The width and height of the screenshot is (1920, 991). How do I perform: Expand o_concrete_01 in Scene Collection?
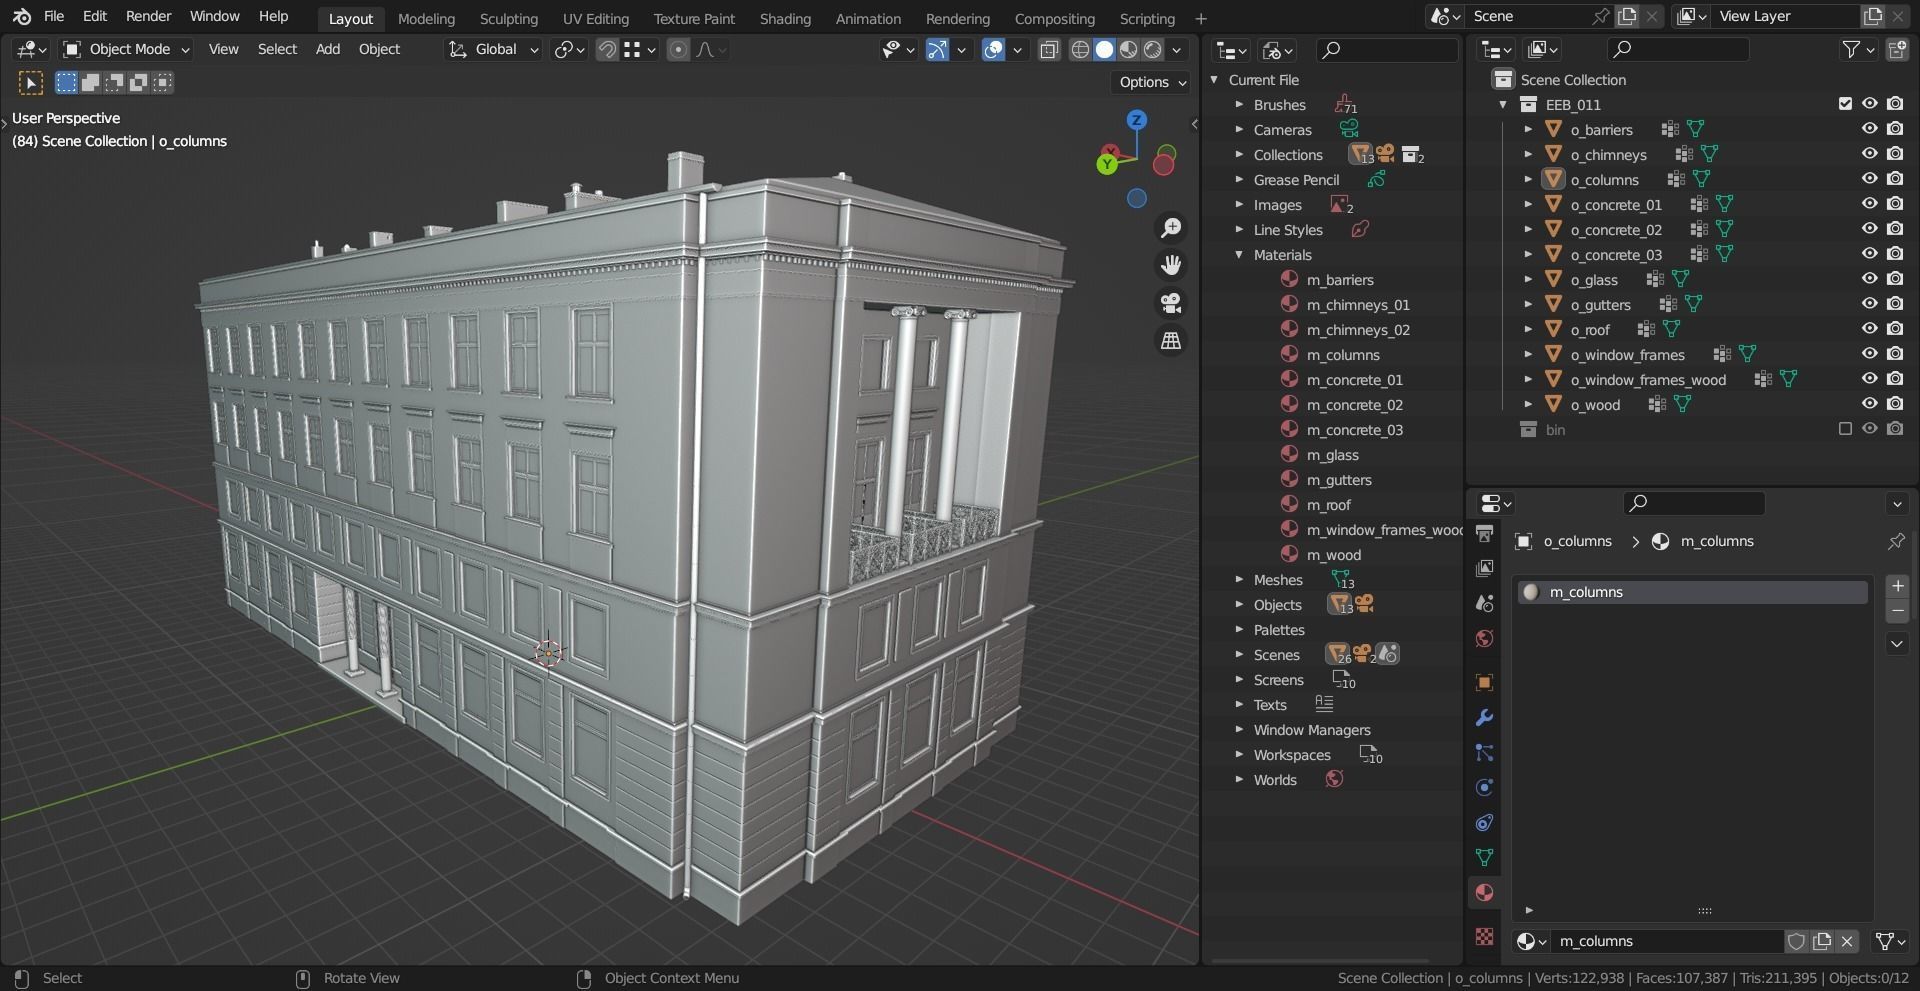1528,204
